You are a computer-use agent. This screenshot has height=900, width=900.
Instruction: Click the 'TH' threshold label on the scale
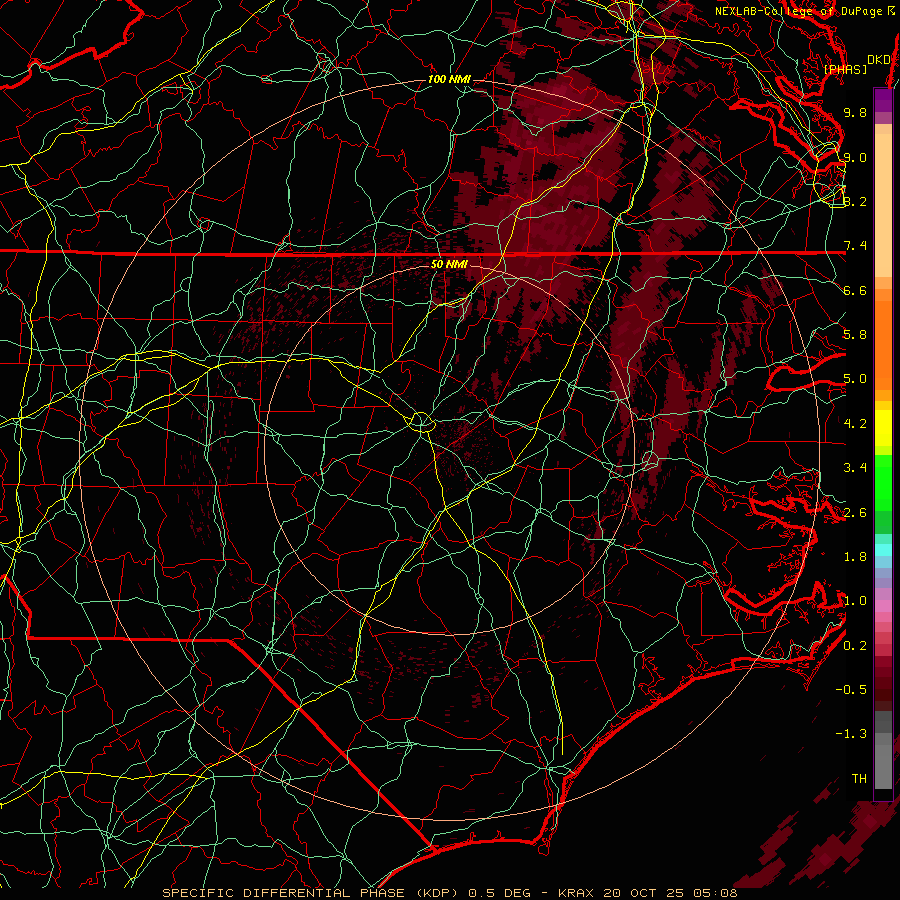pyautogui.click(x=859, y=779)
